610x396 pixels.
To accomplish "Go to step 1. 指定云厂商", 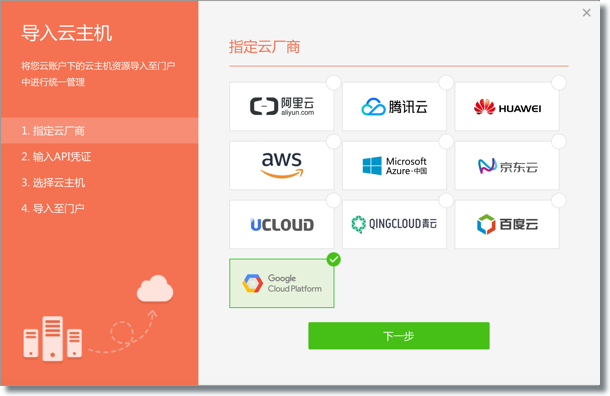I will 100,131.
